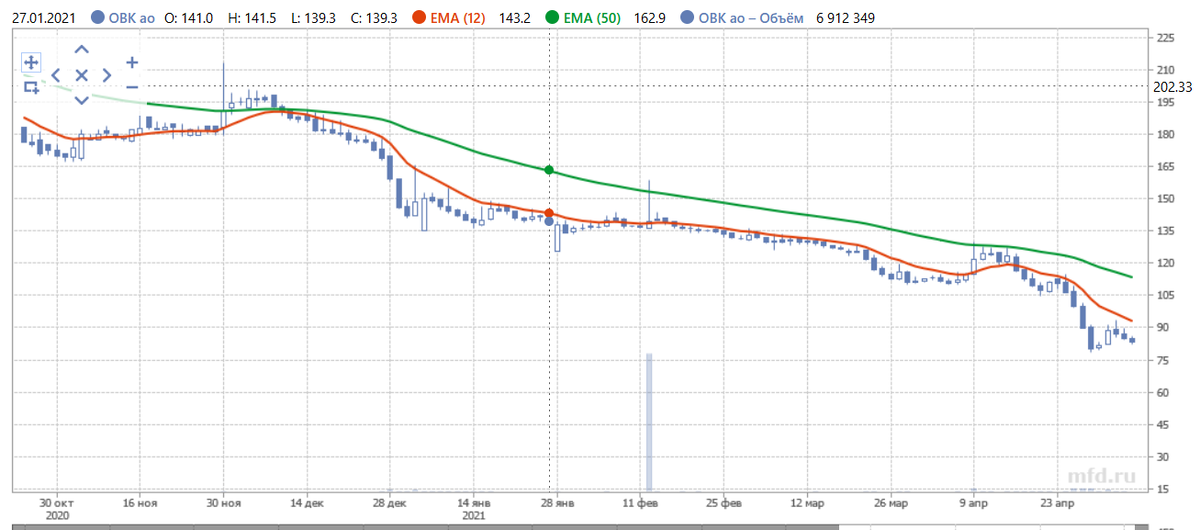Click the 9 апр date axis label
Image resolution: width=1200 pixels, height=530 pixels.
[x=975, y=501]
